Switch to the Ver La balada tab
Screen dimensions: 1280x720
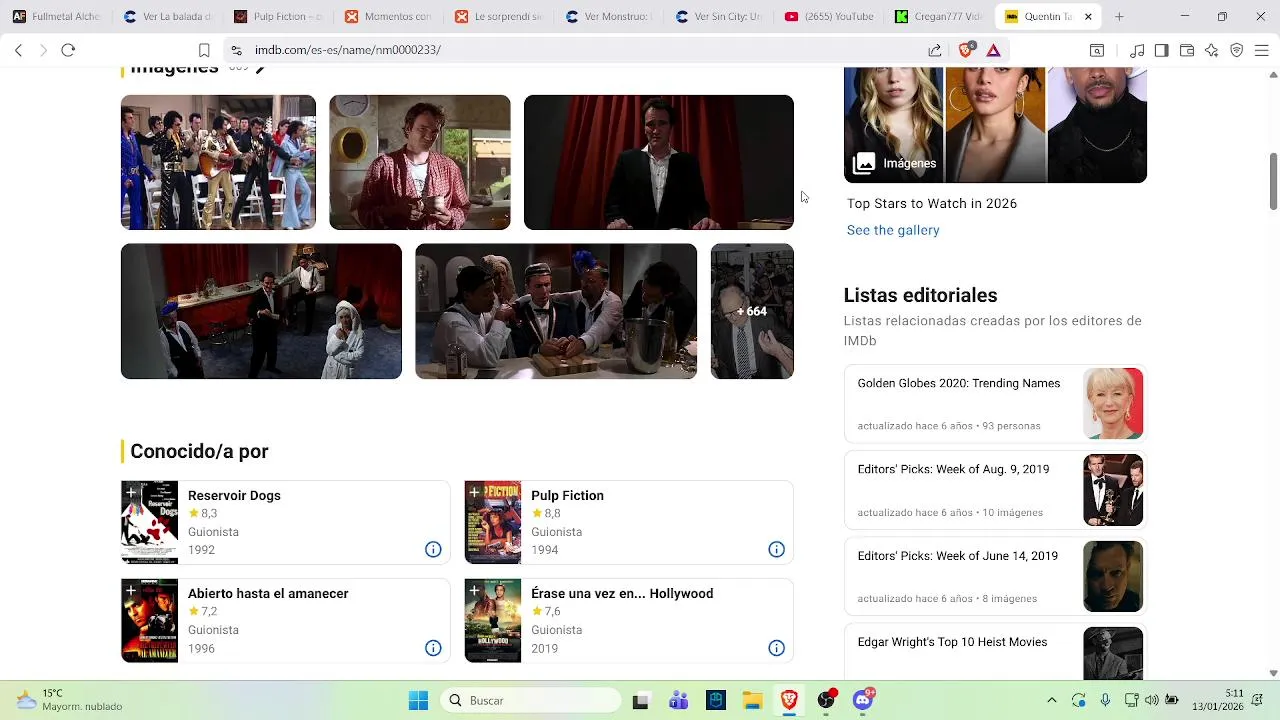click(x=167, y=16)
